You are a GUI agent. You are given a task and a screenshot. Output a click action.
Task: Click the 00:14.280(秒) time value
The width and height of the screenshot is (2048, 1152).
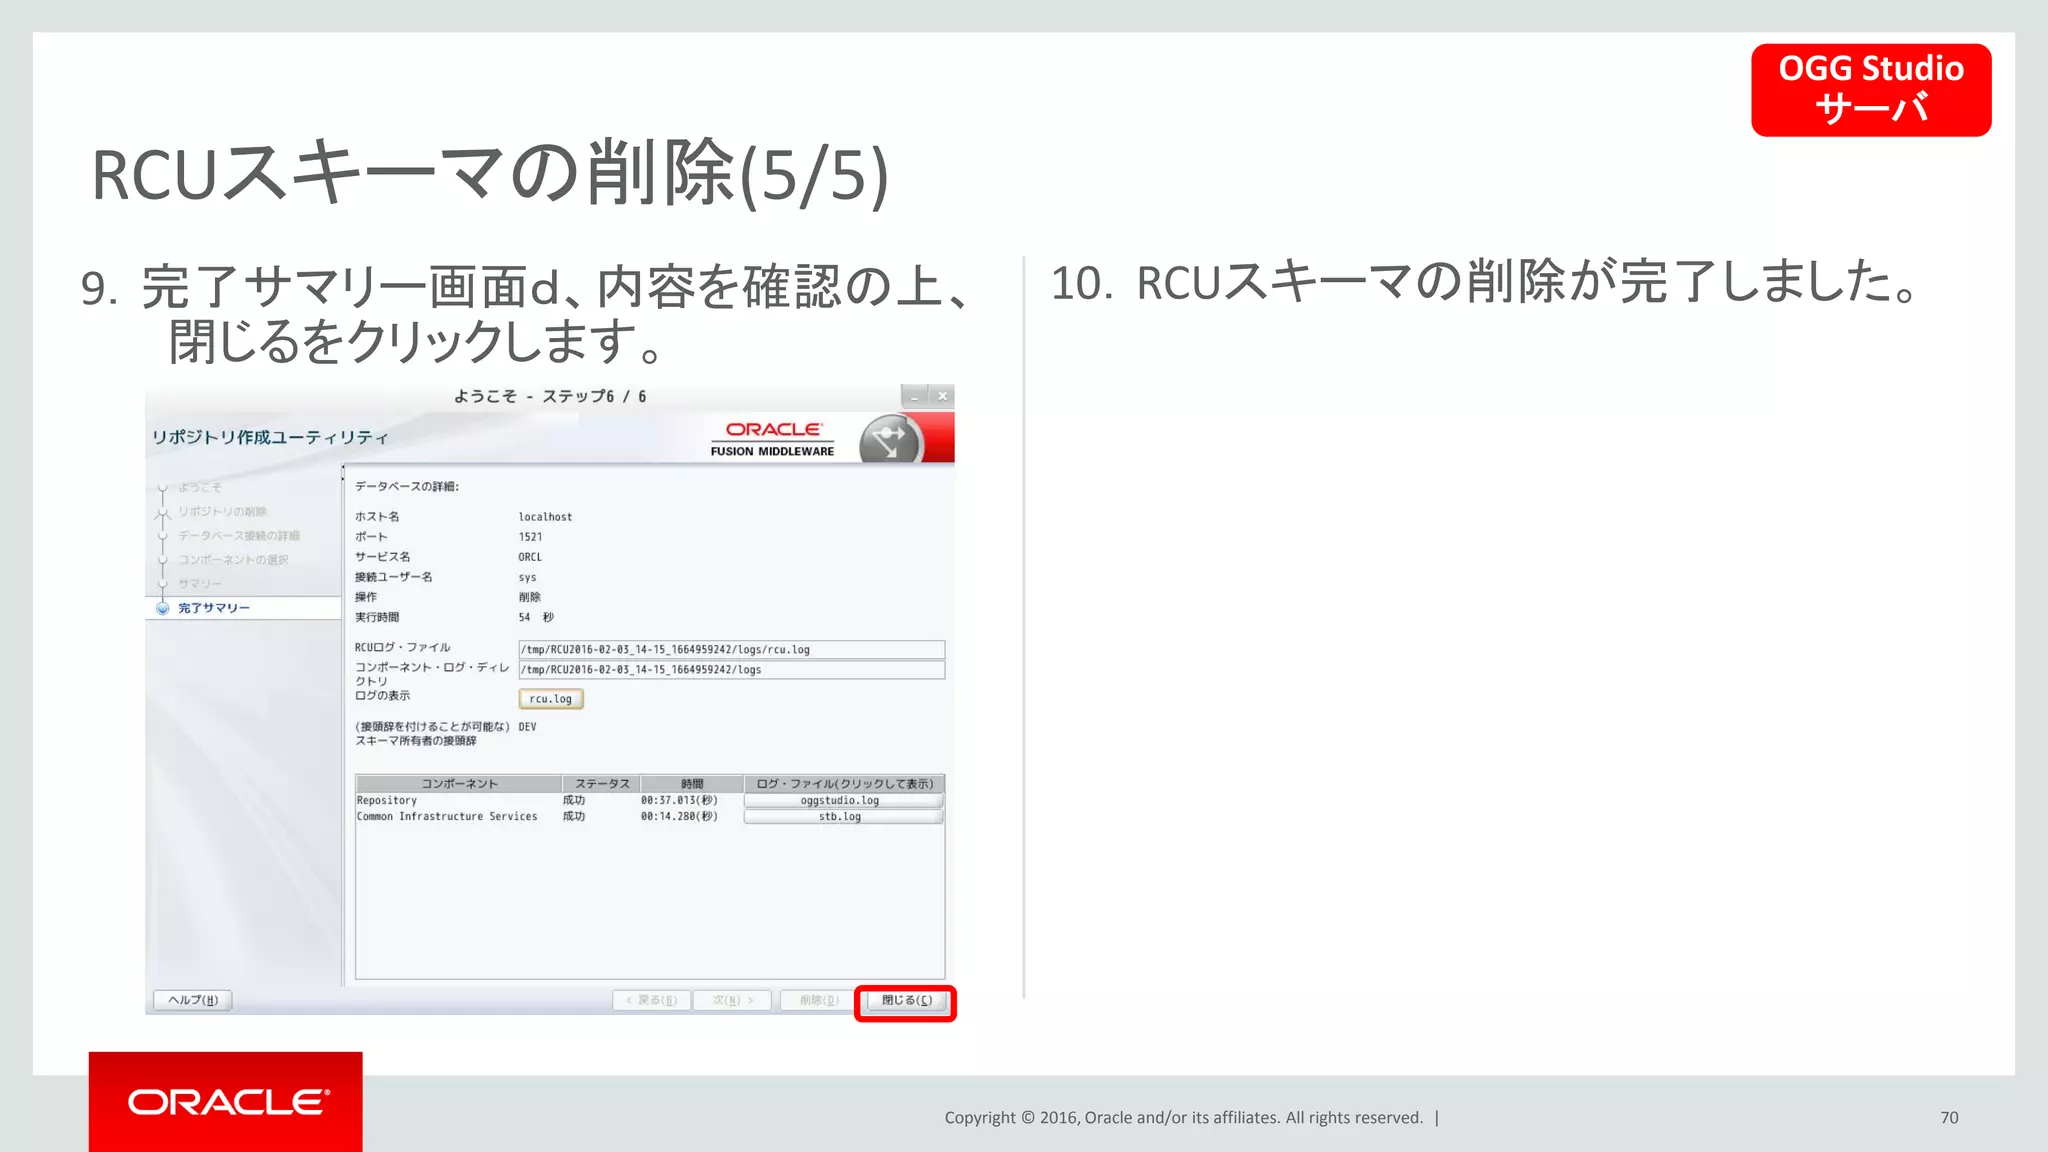(x=679, y=817)
